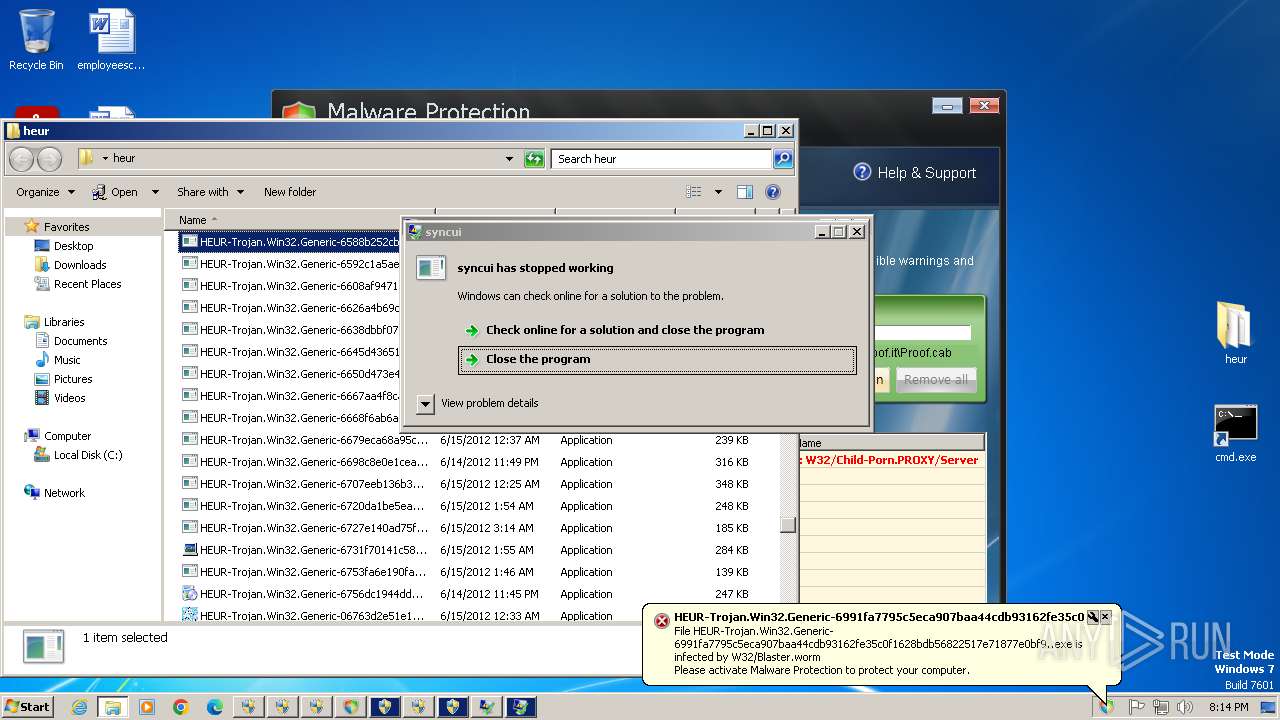Click the Forward arrow in heur window
Viewport: 1280px width, 720px height.
coord(49,159)
